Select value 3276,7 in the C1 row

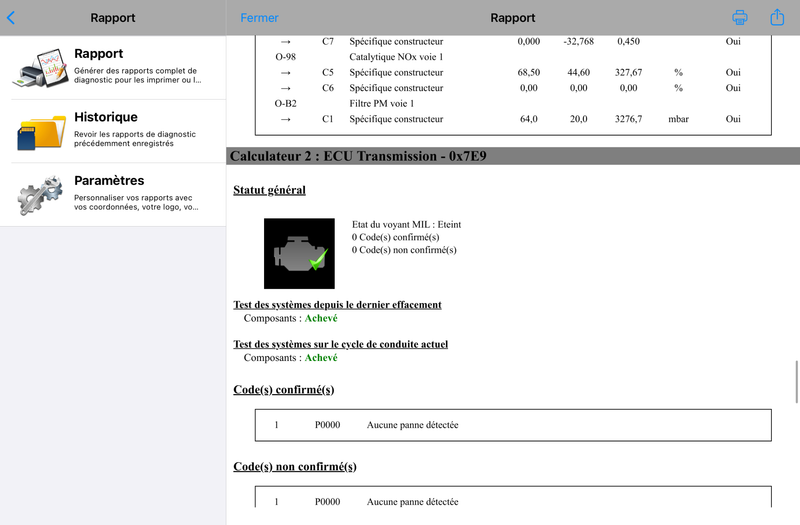click(x=628, y=119)
